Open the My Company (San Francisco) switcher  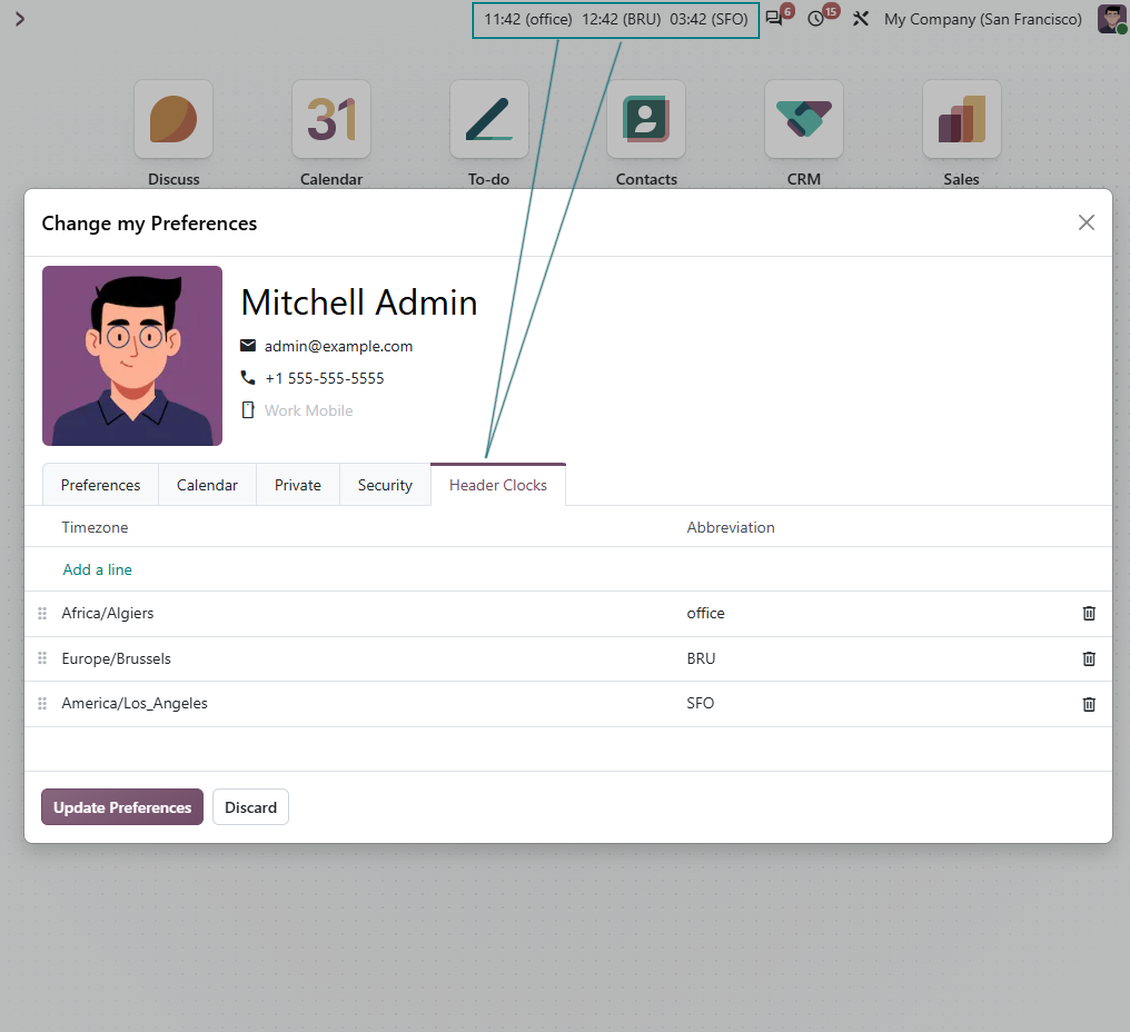pos(983,19)
